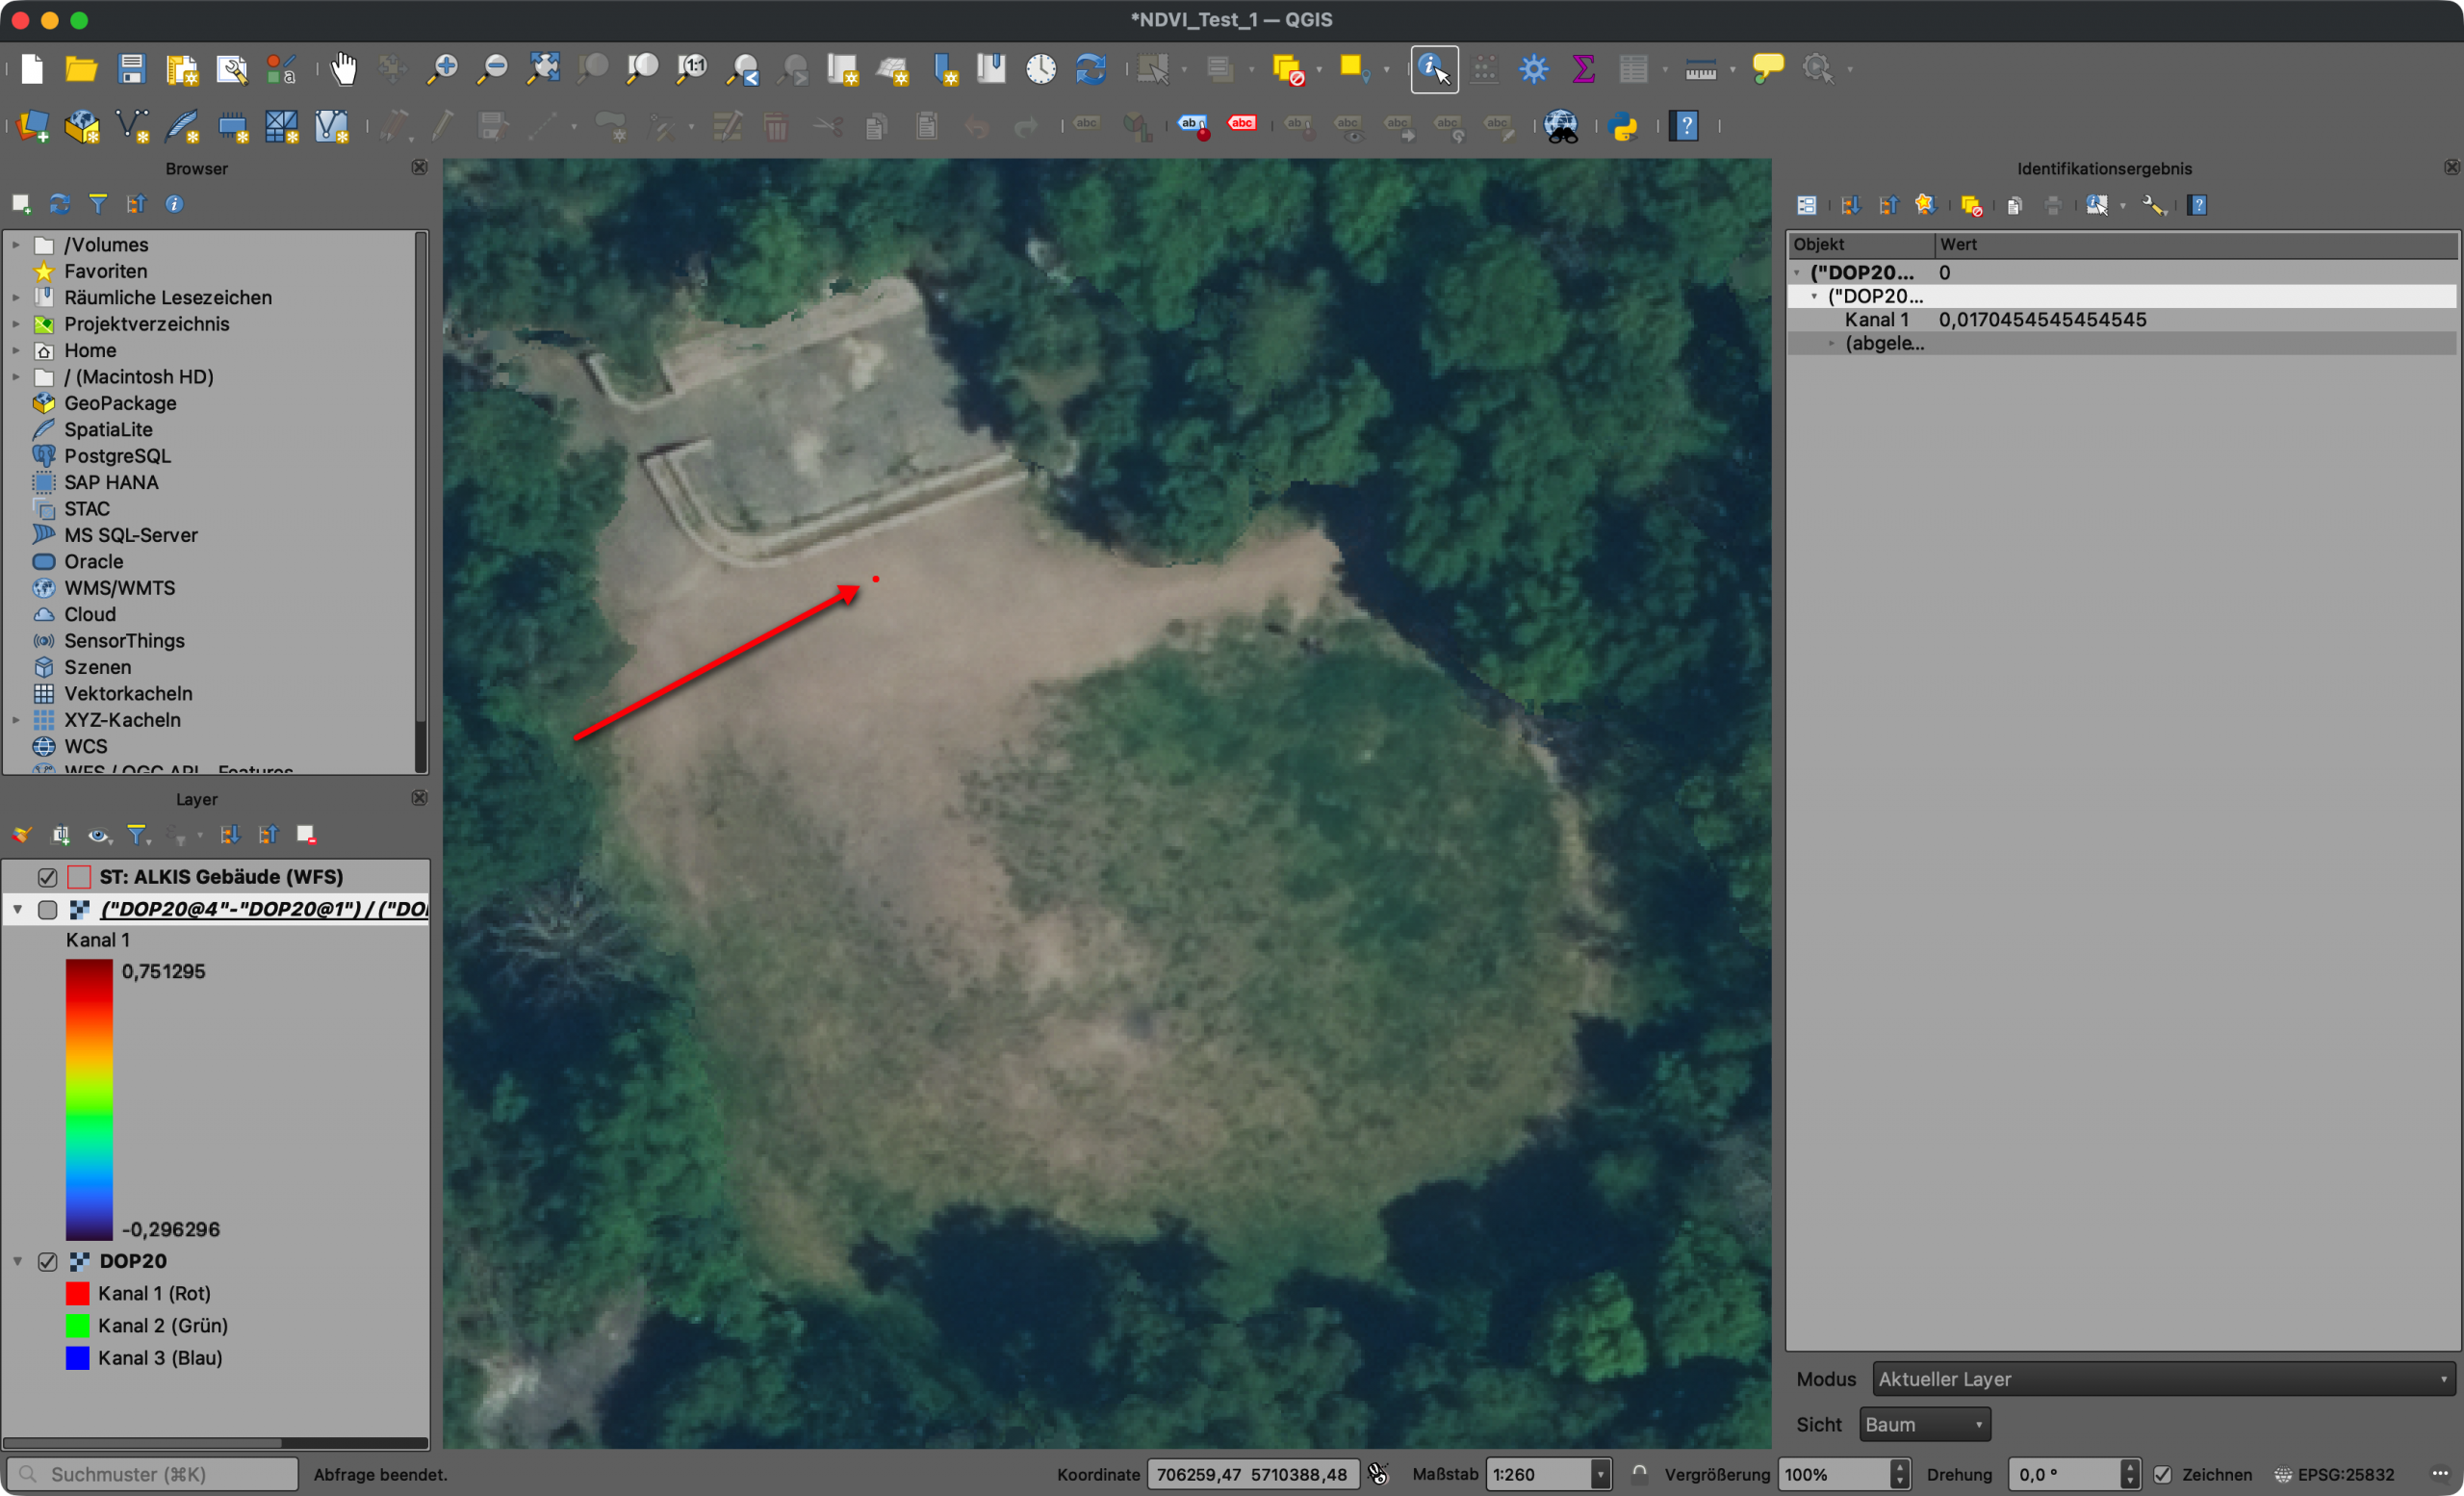Screen dimensions: 2464x1496
Task: Click the Refresh map icon
Action: click(1090, 69)
